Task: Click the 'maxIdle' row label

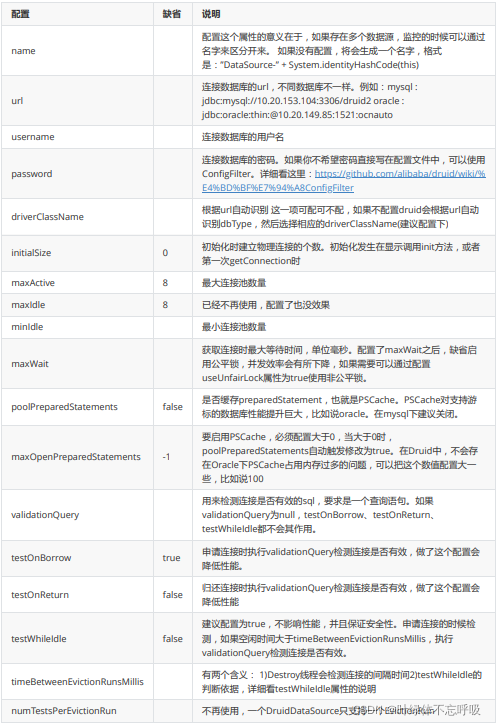Action: click(x=28, y=305)
